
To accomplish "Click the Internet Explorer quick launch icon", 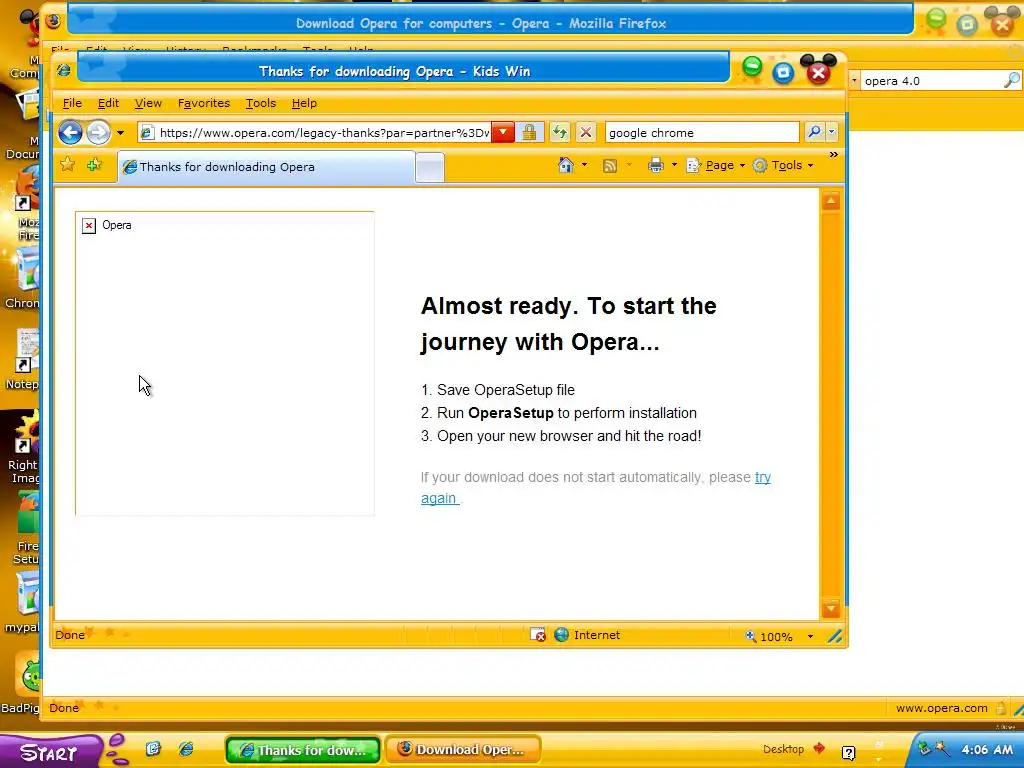I will (x=186, y=748).
